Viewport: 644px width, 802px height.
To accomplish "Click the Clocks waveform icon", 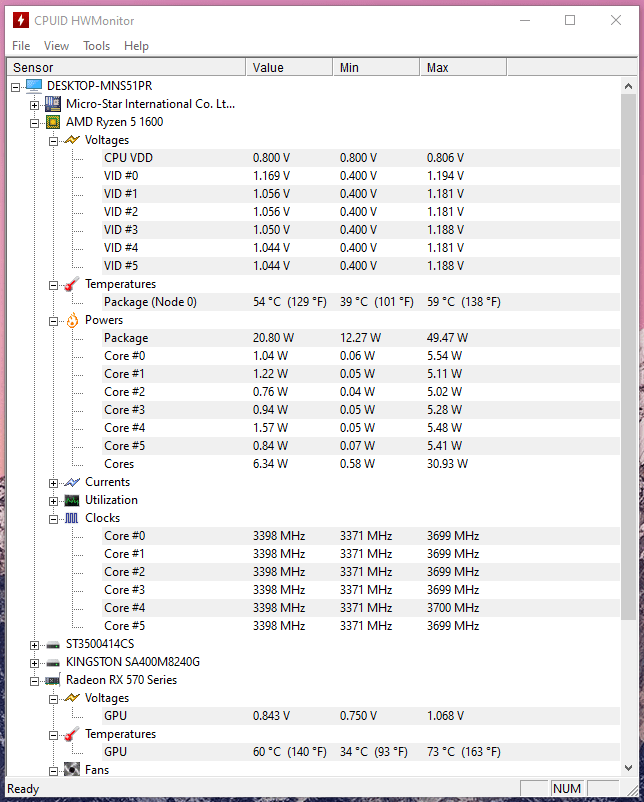I will click(x=72, y=519).
